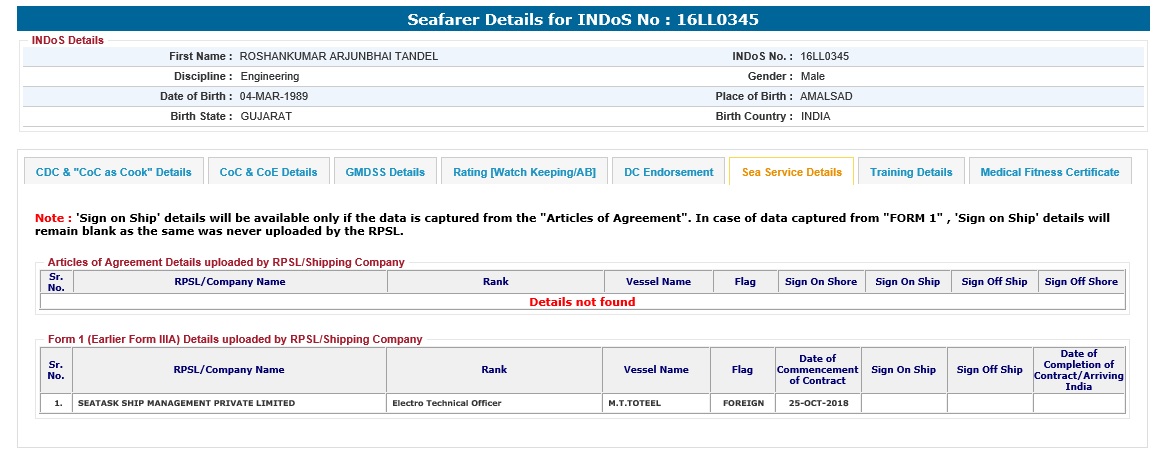
Task: Open the Medical Fitness Certificate tab
Action: [x=1049, y=172]
